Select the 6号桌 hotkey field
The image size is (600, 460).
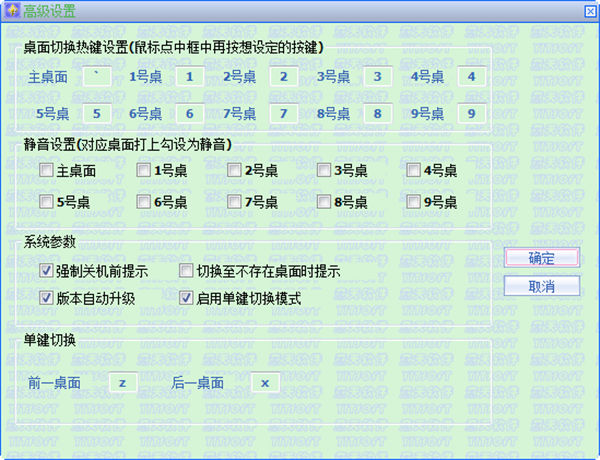[190, 114]
